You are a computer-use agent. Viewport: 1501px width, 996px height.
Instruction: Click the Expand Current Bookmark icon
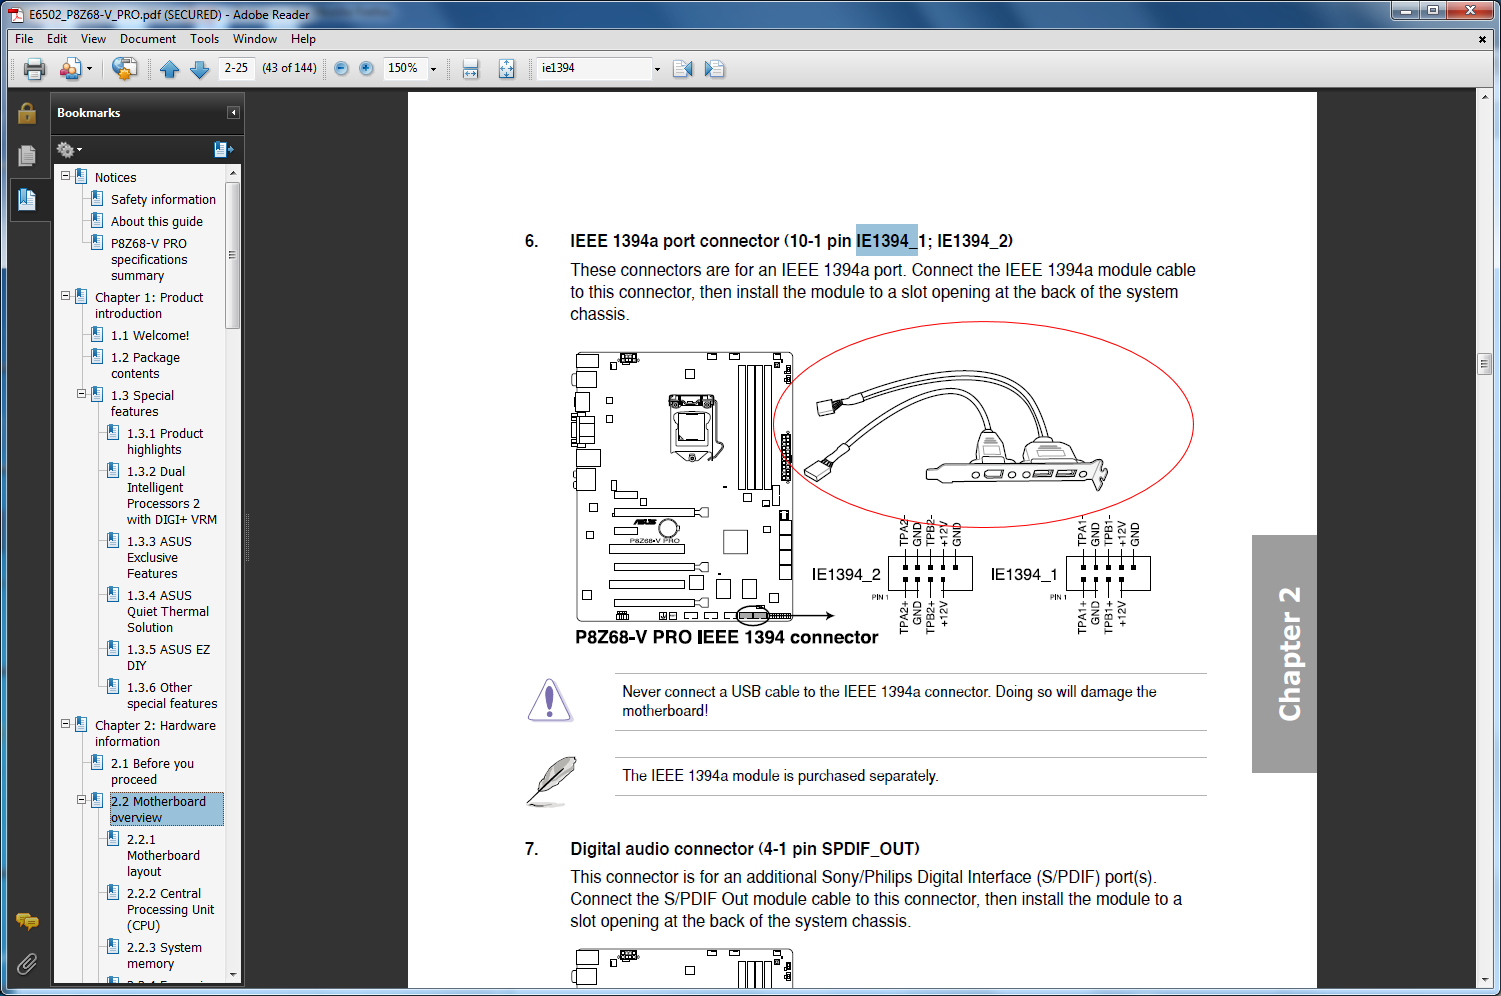coord(223,150)
